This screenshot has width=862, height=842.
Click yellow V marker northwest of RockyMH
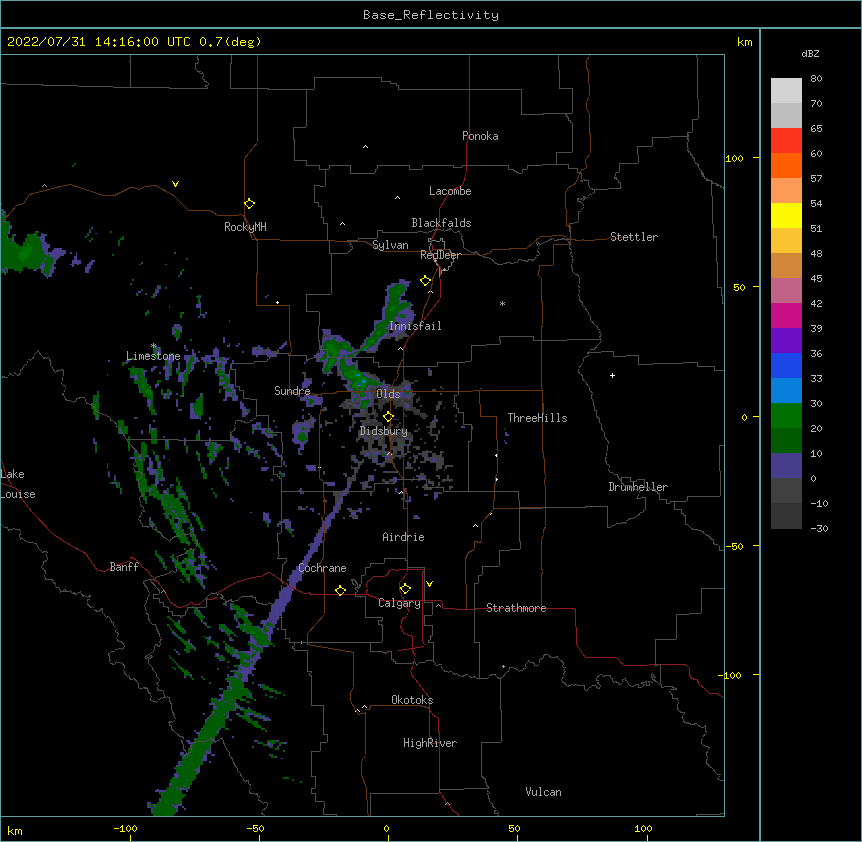[175, 184]
